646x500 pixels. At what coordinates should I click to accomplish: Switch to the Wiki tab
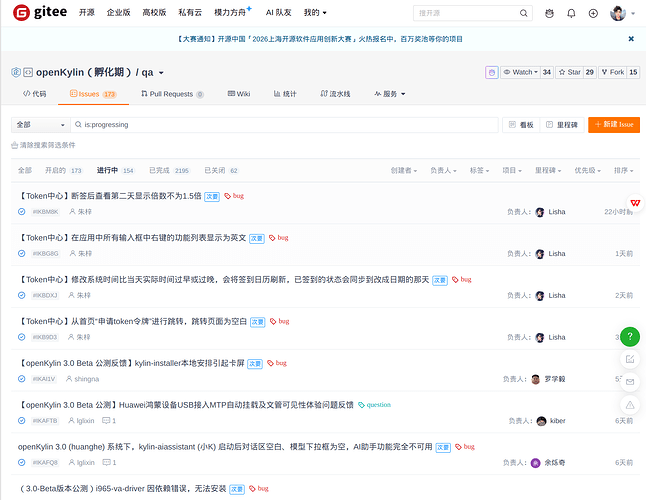coord(239,94)
